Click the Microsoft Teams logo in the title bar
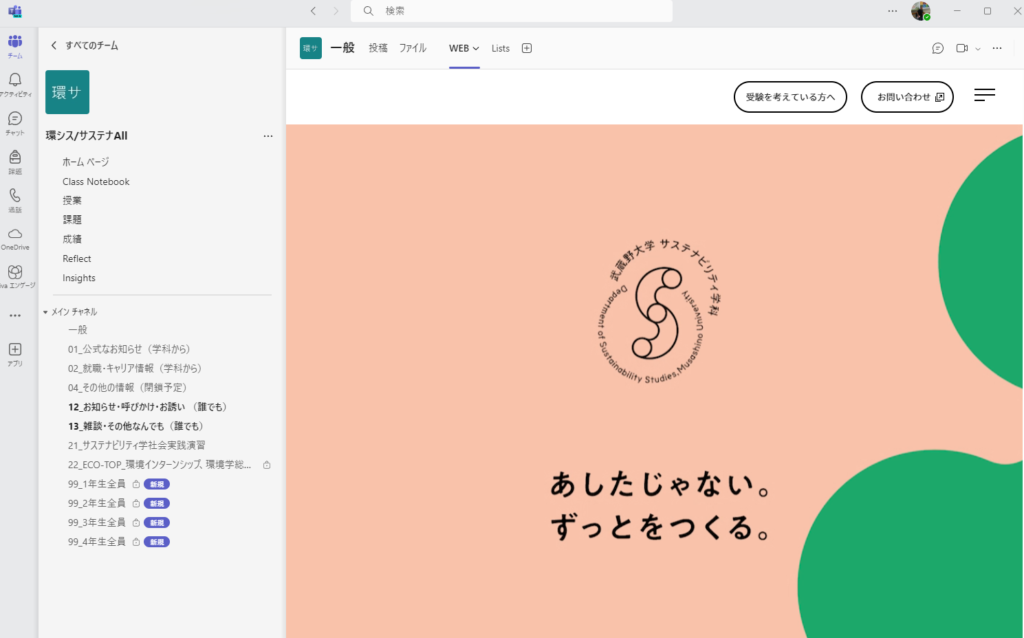Image resolution: width=1024 pixels, height=638 pixels. point(14,11)
